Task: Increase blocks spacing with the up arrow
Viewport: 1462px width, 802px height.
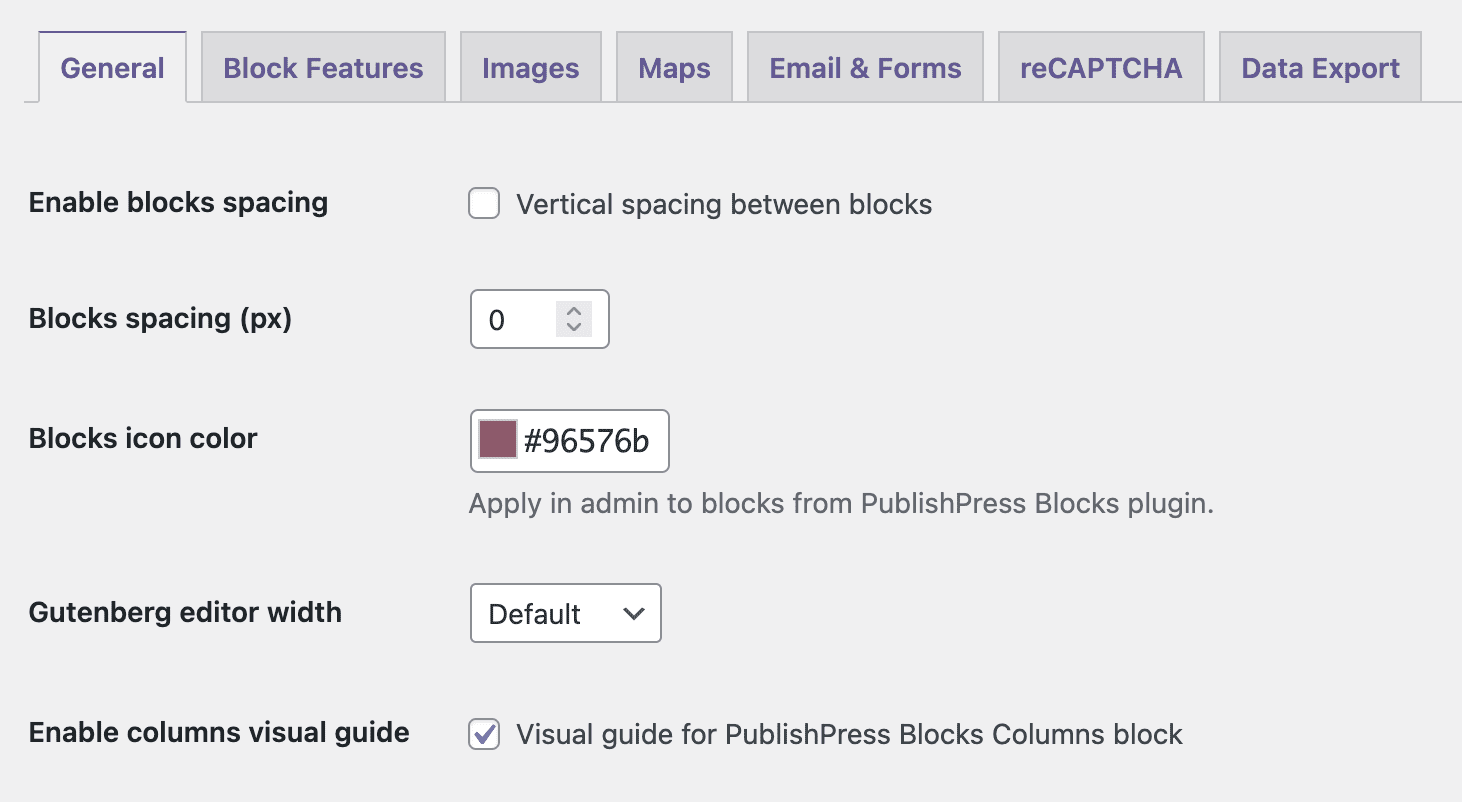Action: pos(574,311)
